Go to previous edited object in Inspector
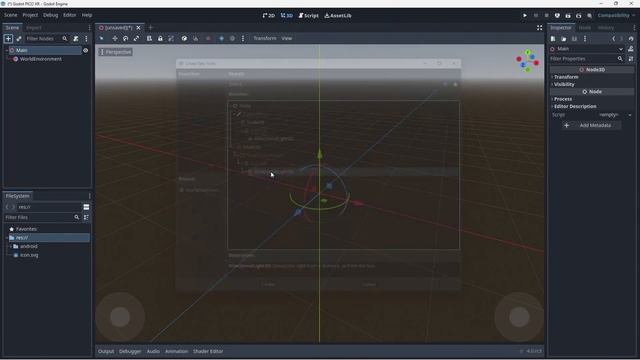 (613, 39)
